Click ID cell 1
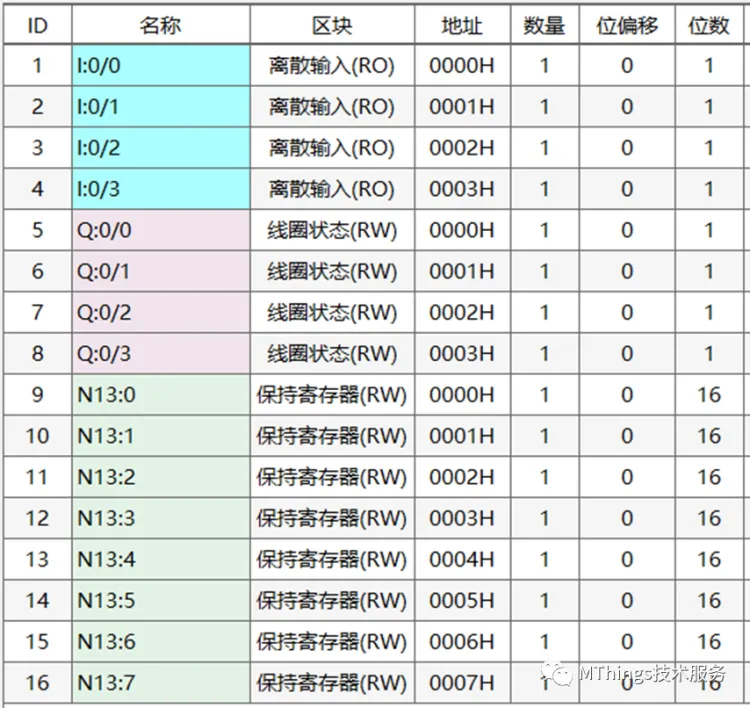 [38, 66]
